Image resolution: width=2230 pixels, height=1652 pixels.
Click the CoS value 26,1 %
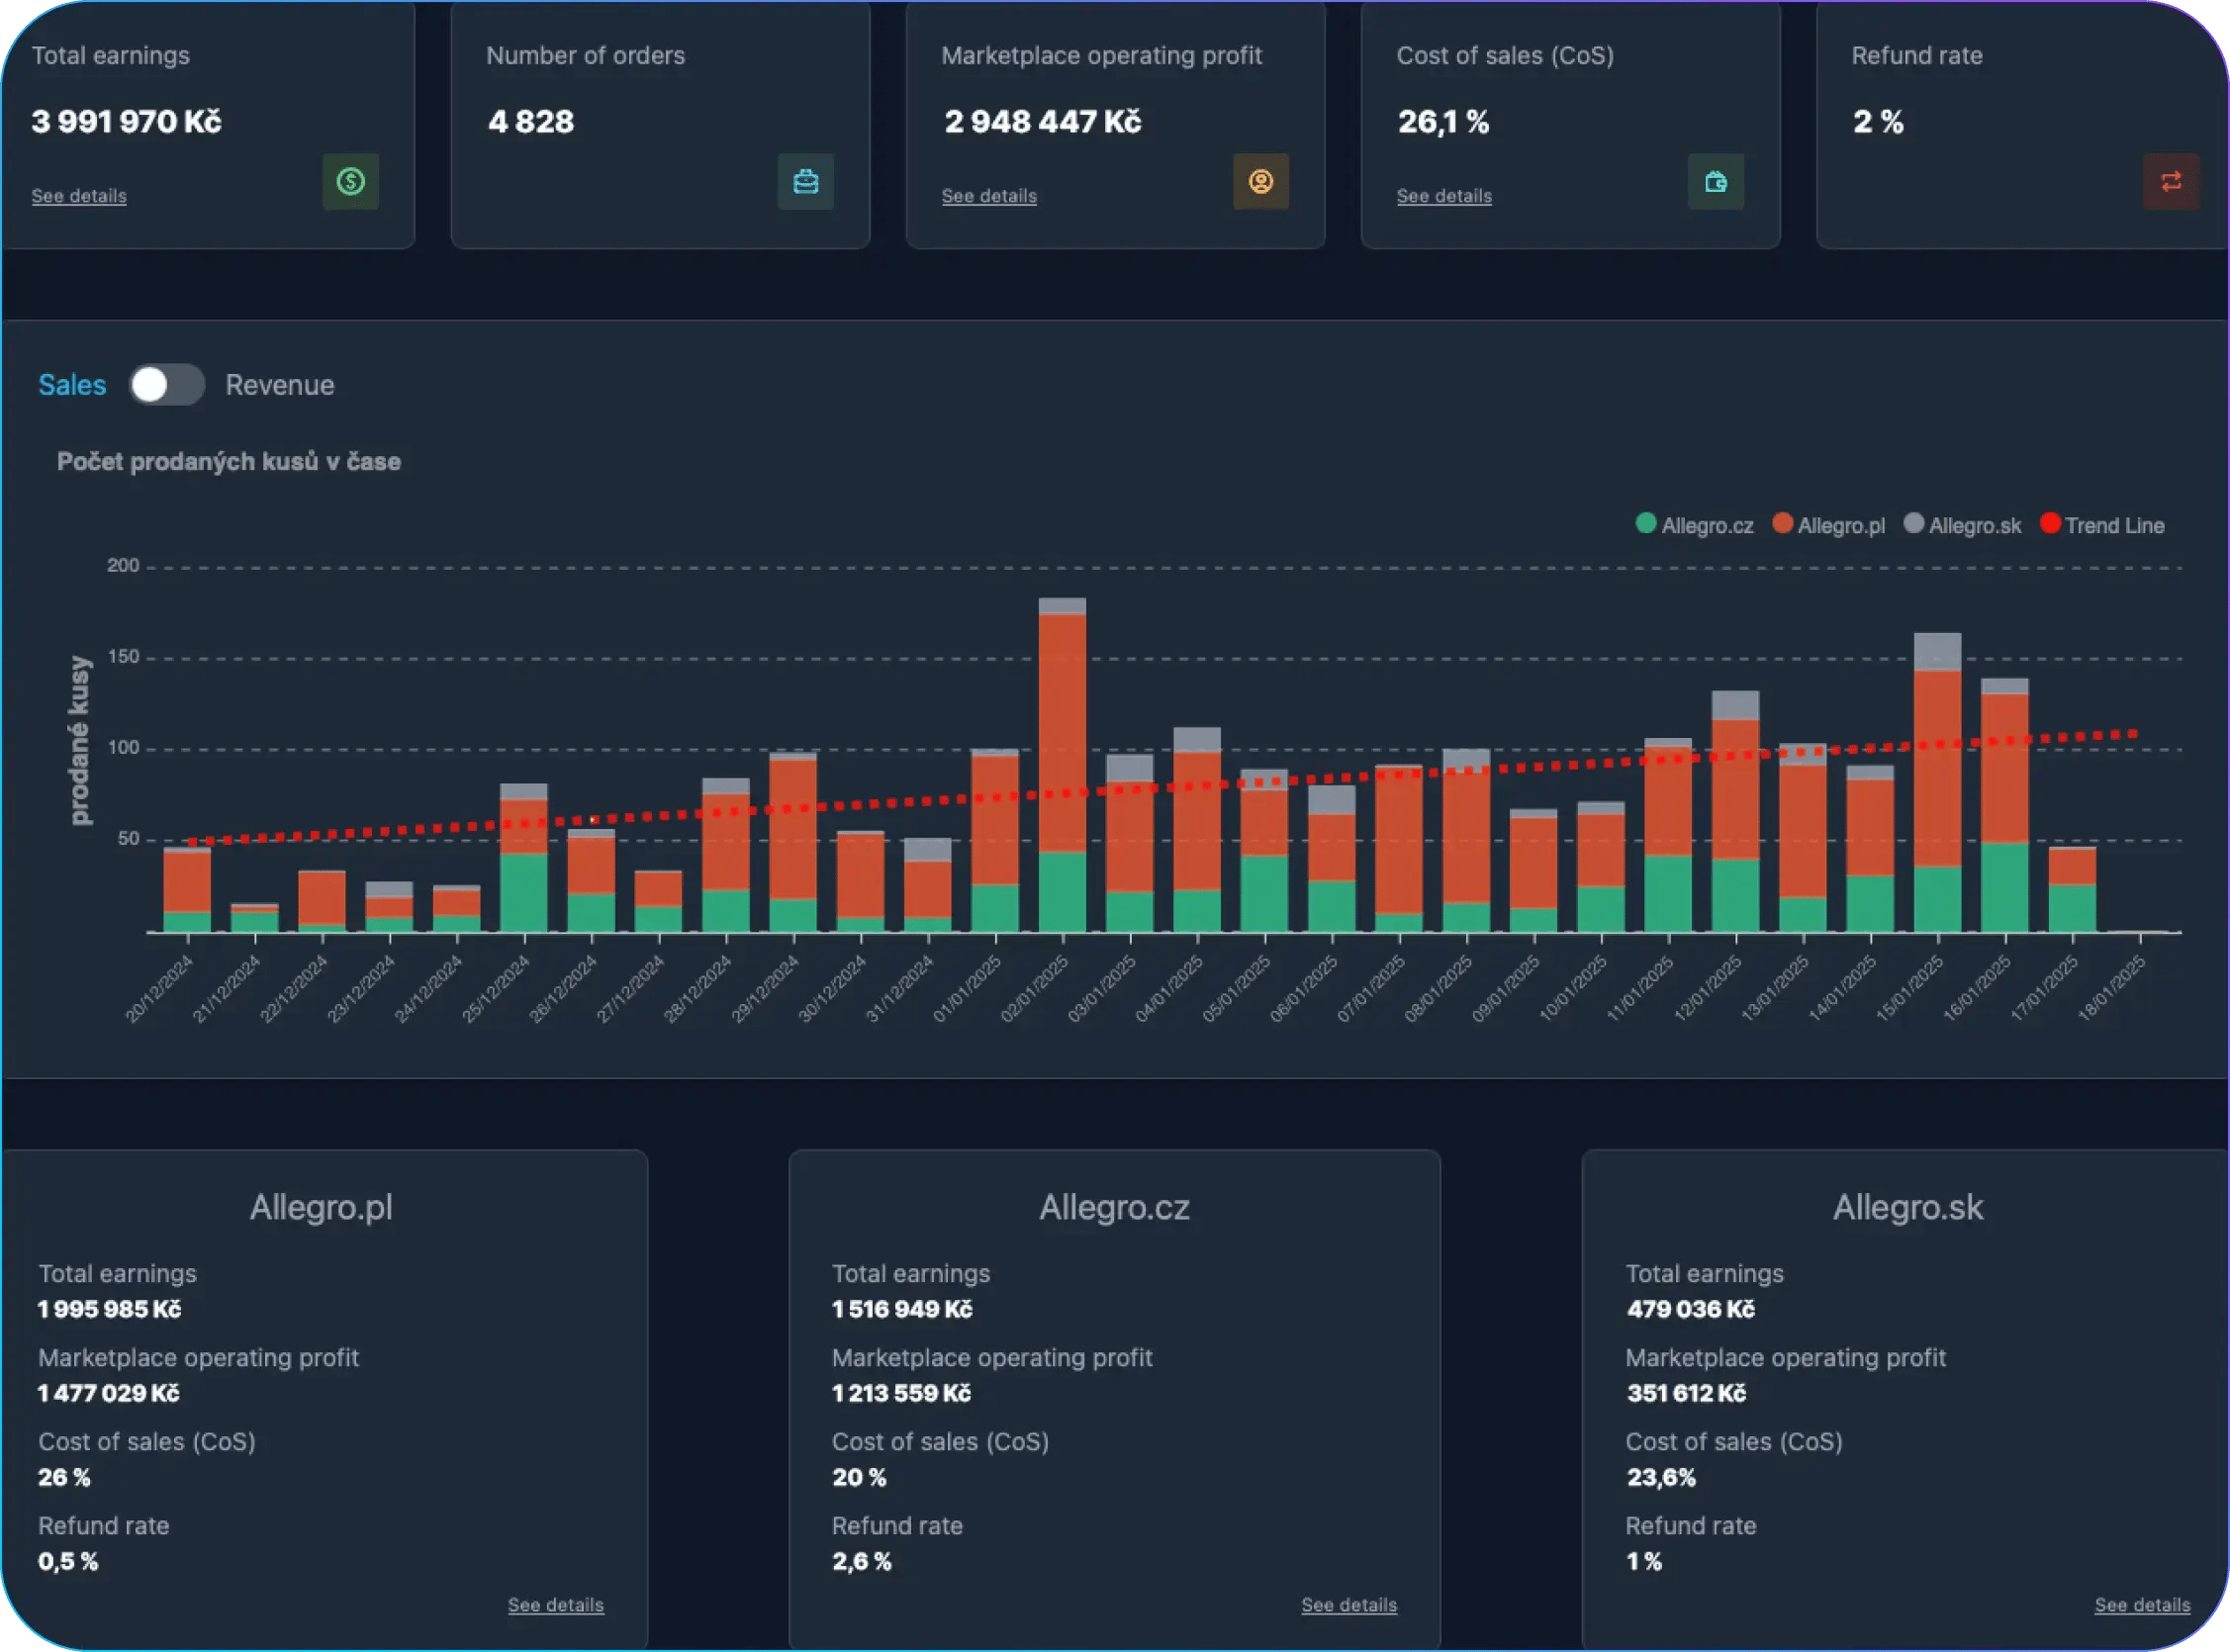point(1444,122)
